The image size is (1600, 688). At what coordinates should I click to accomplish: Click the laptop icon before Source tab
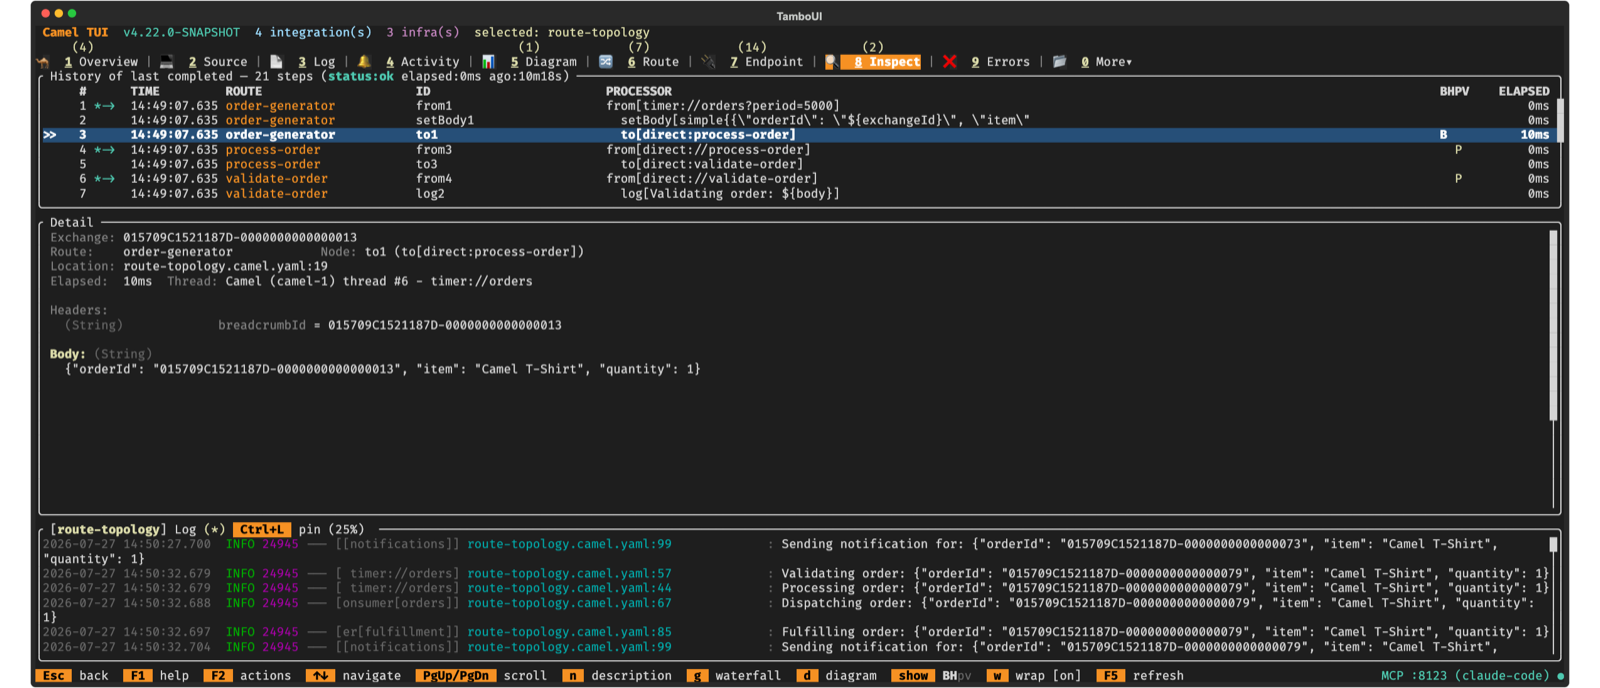167,62
